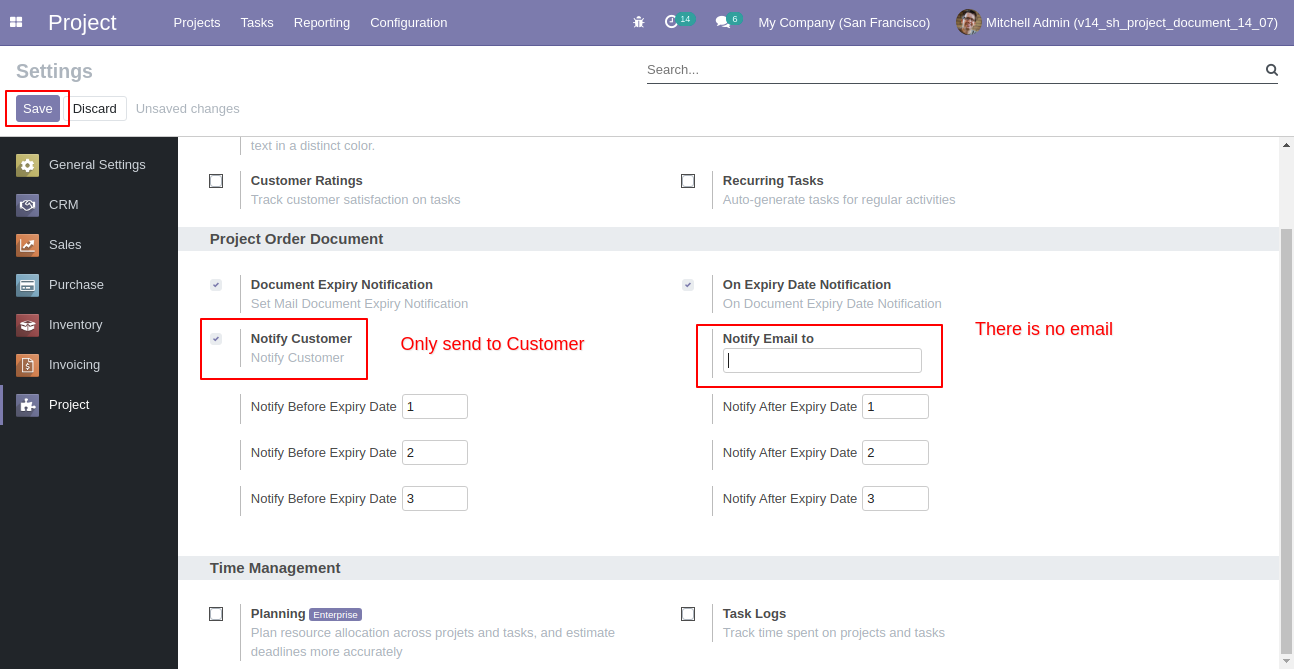Viewport: 1294px width, 669px height.
Task: Click the scrollbar up arrow
Action: pos(1286,145)
